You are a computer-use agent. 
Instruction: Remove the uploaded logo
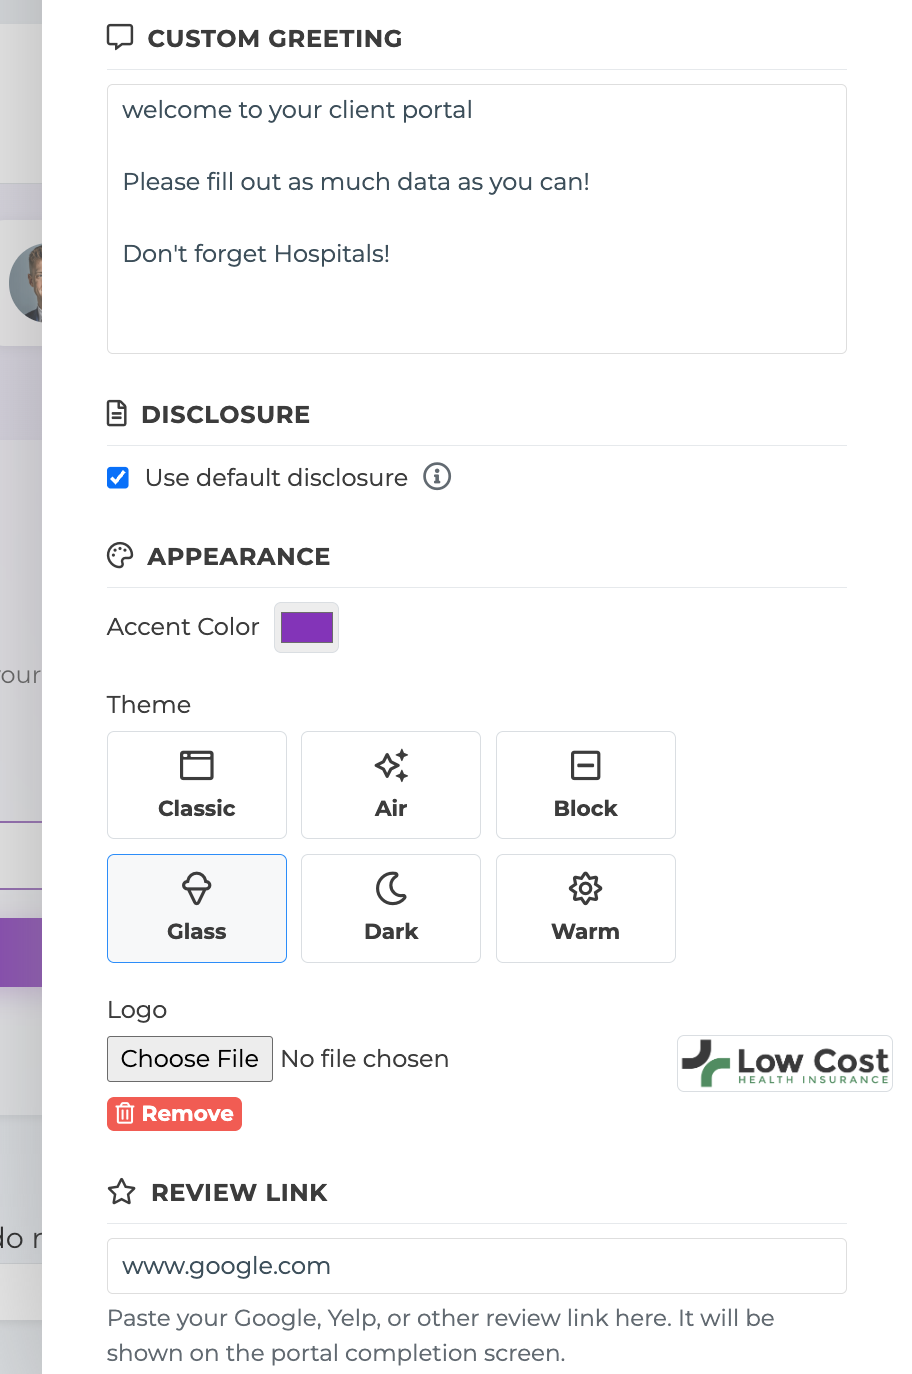pos(175,1114)
